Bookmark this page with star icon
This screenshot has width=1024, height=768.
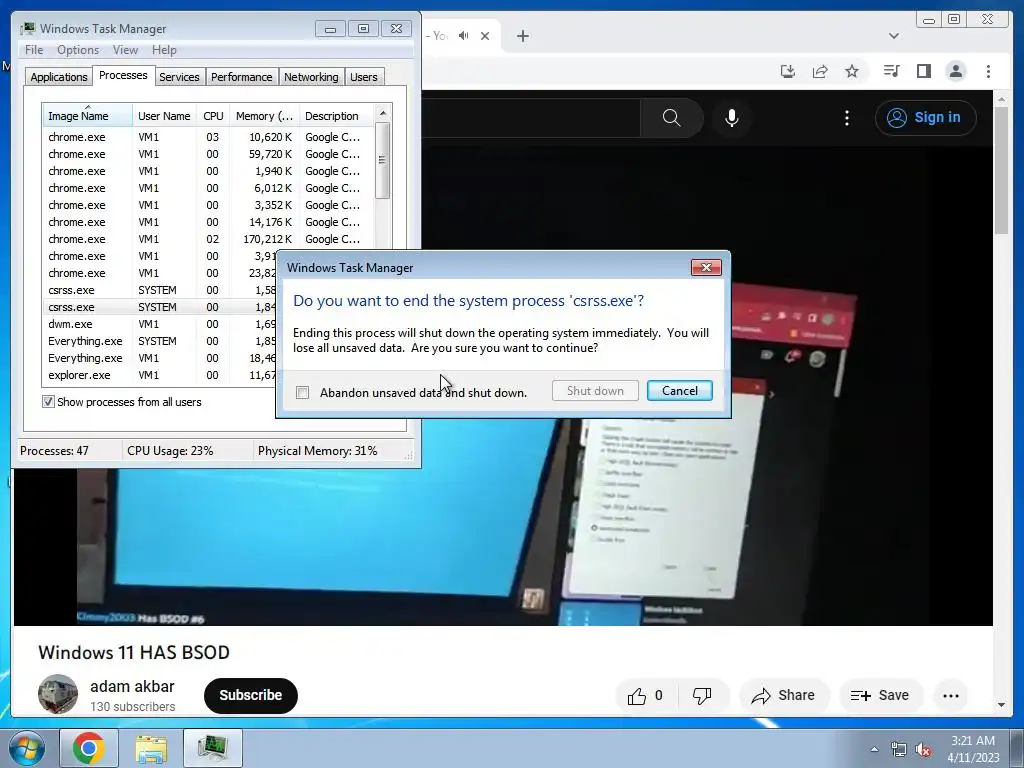point(852,71)
